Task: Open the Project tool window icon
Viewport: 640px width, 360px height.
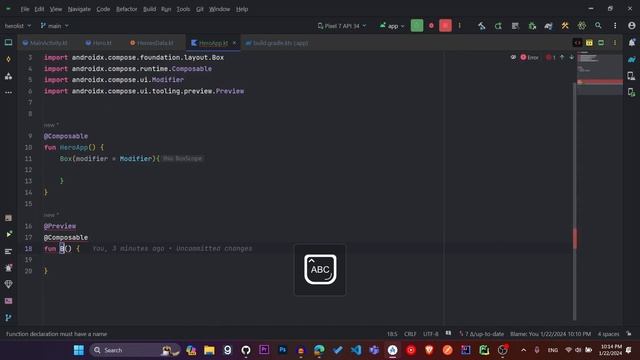Action: (8, 42)
